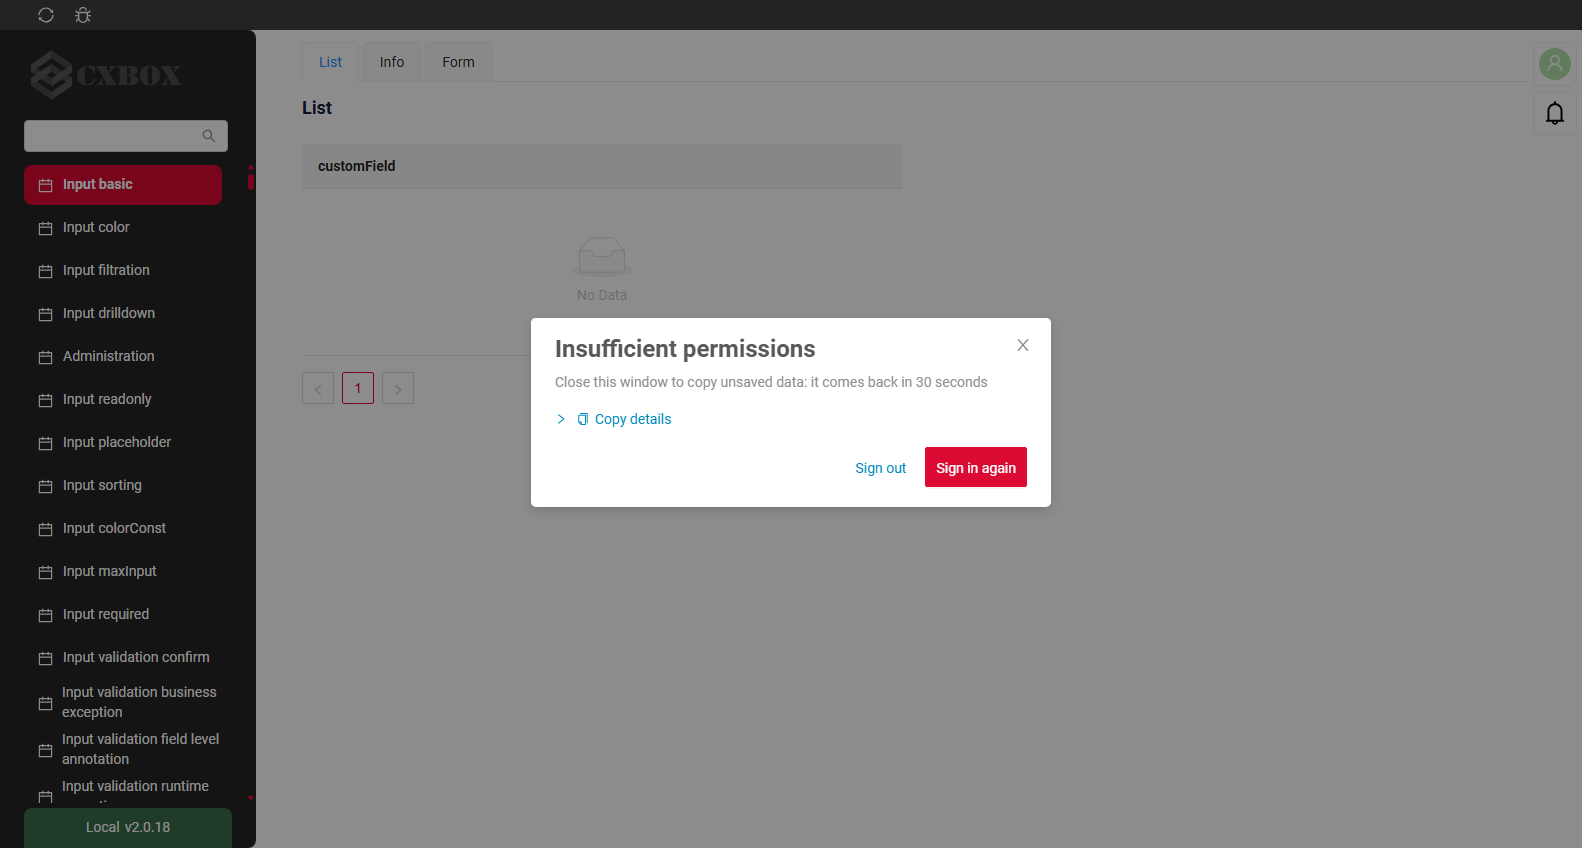Open the notifications bell

(x=1555, y=113)
